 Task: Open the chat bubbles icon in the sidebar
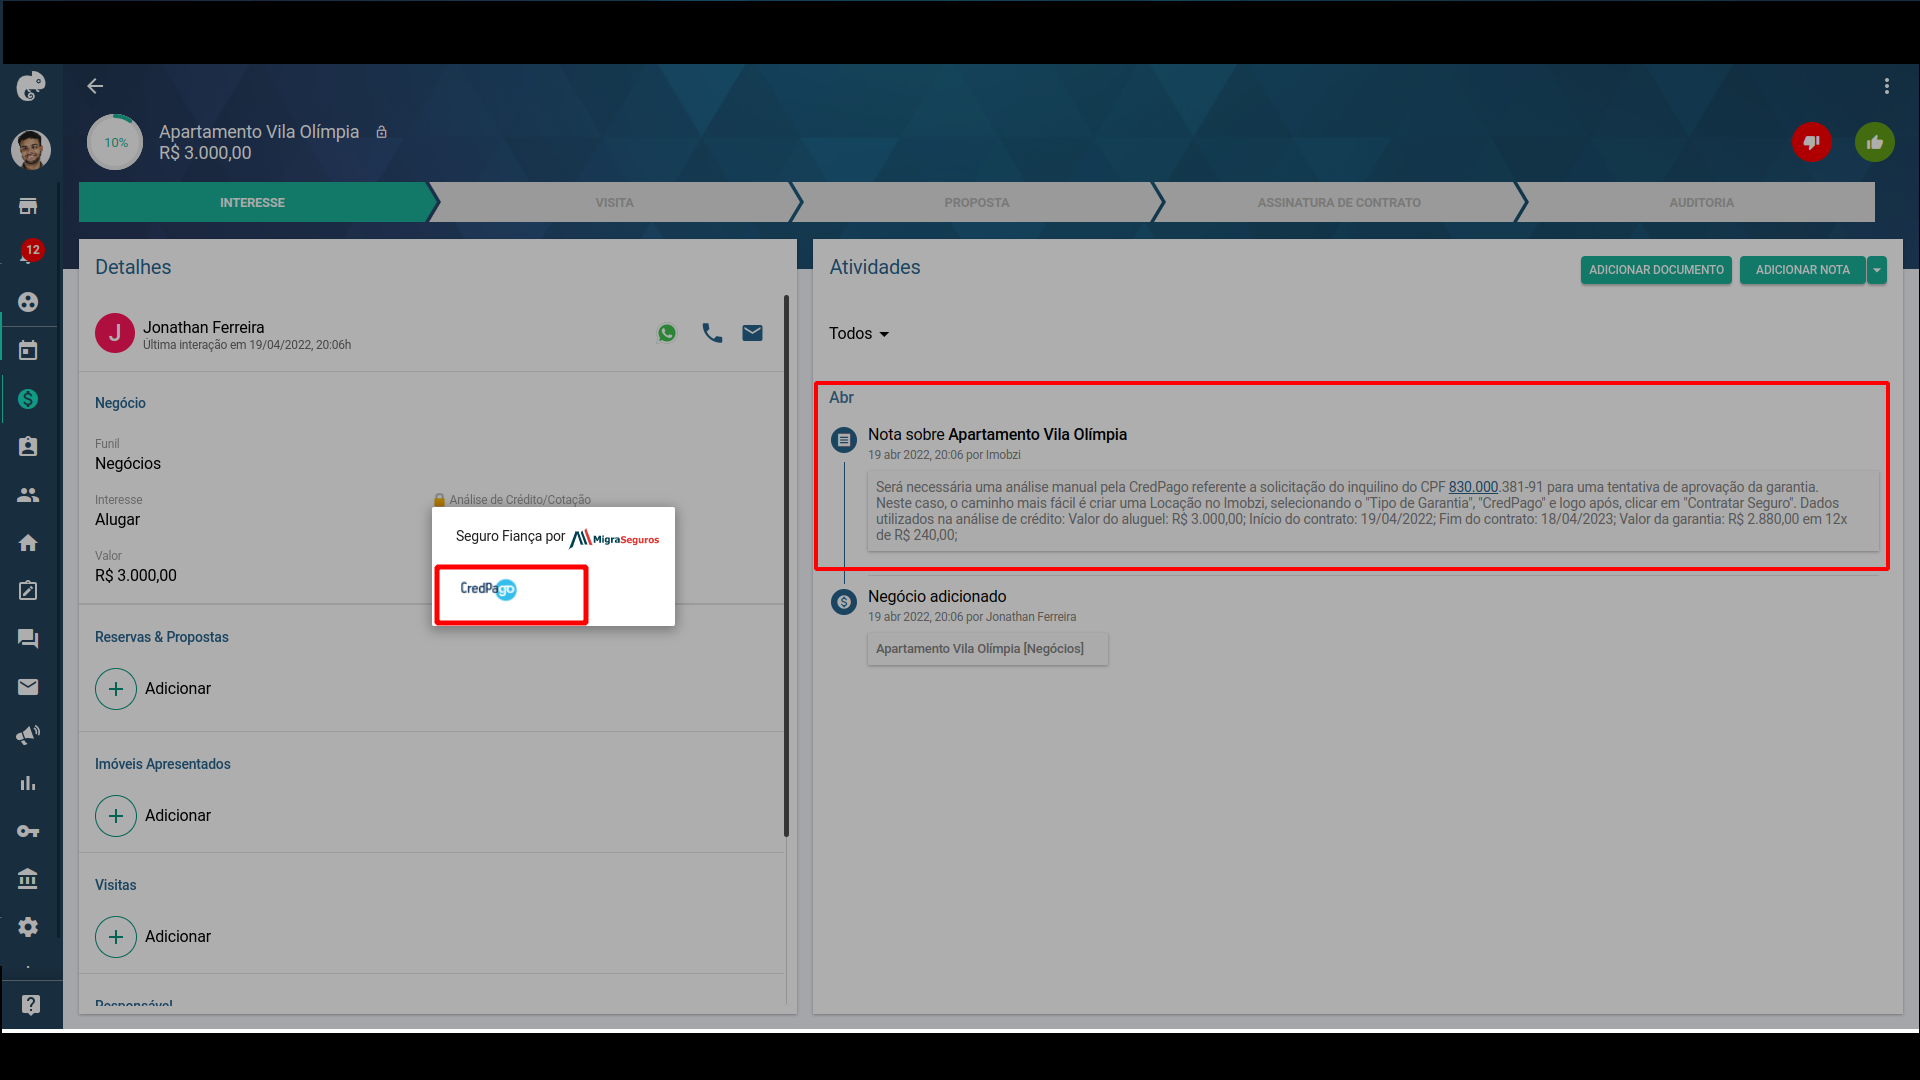click(x=28, y=639)
